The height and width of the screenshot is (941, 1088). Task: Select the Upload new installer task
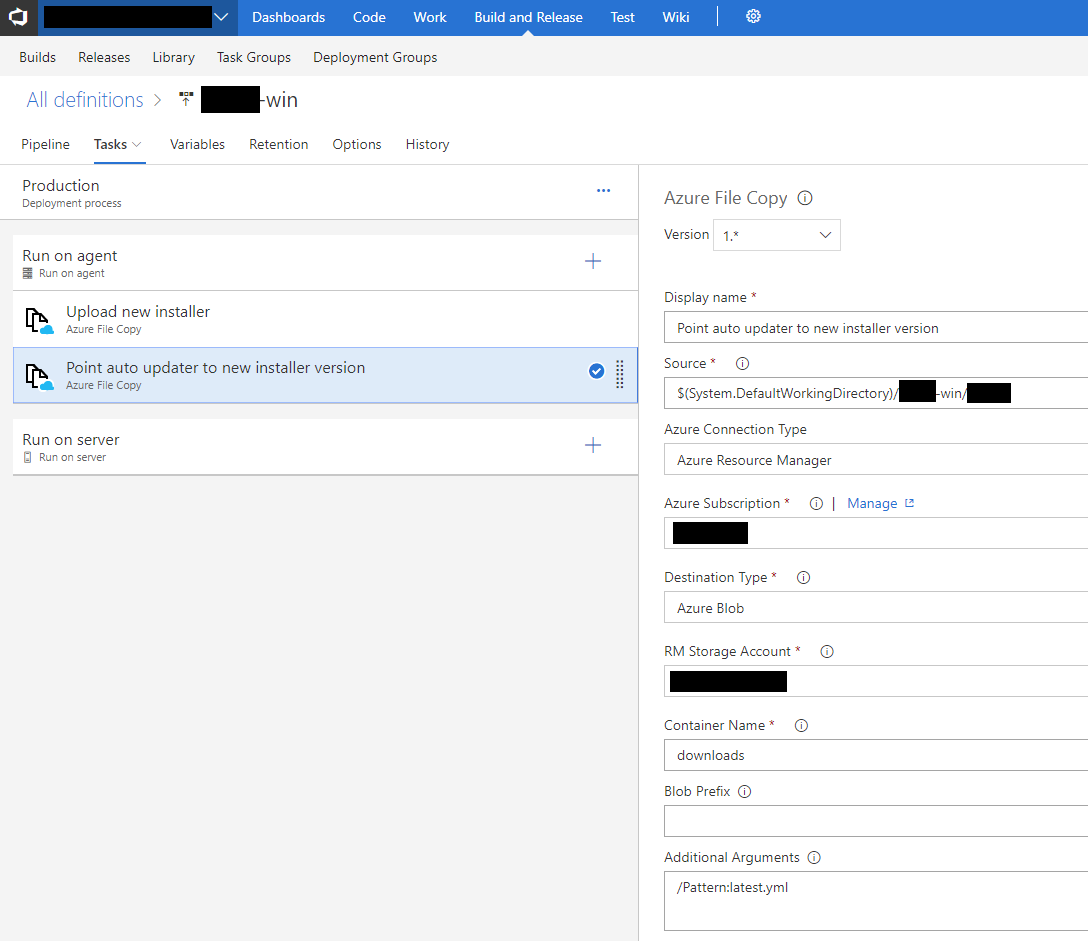[325, 319]
